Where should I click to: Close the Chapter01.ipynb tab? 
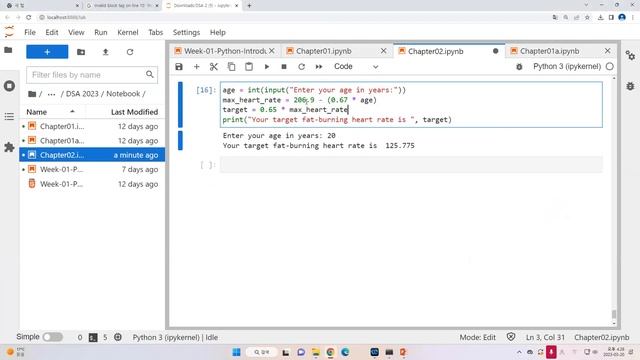(383, 51)
